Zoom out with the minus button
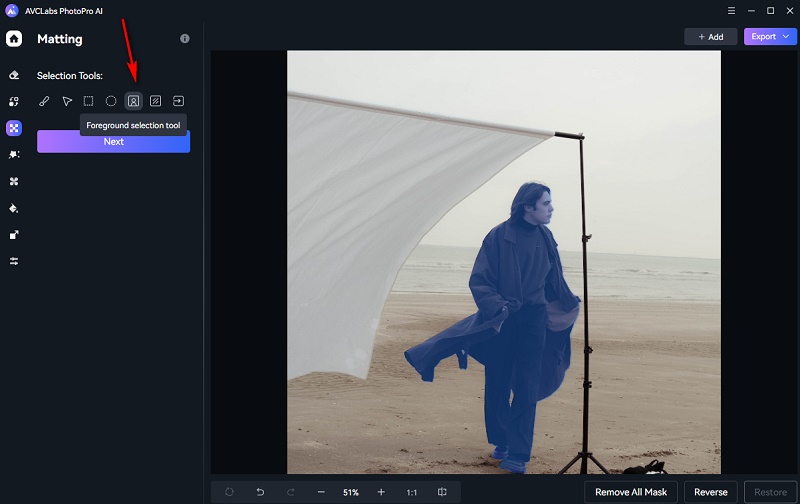800x504 pixels. point(321,492)
